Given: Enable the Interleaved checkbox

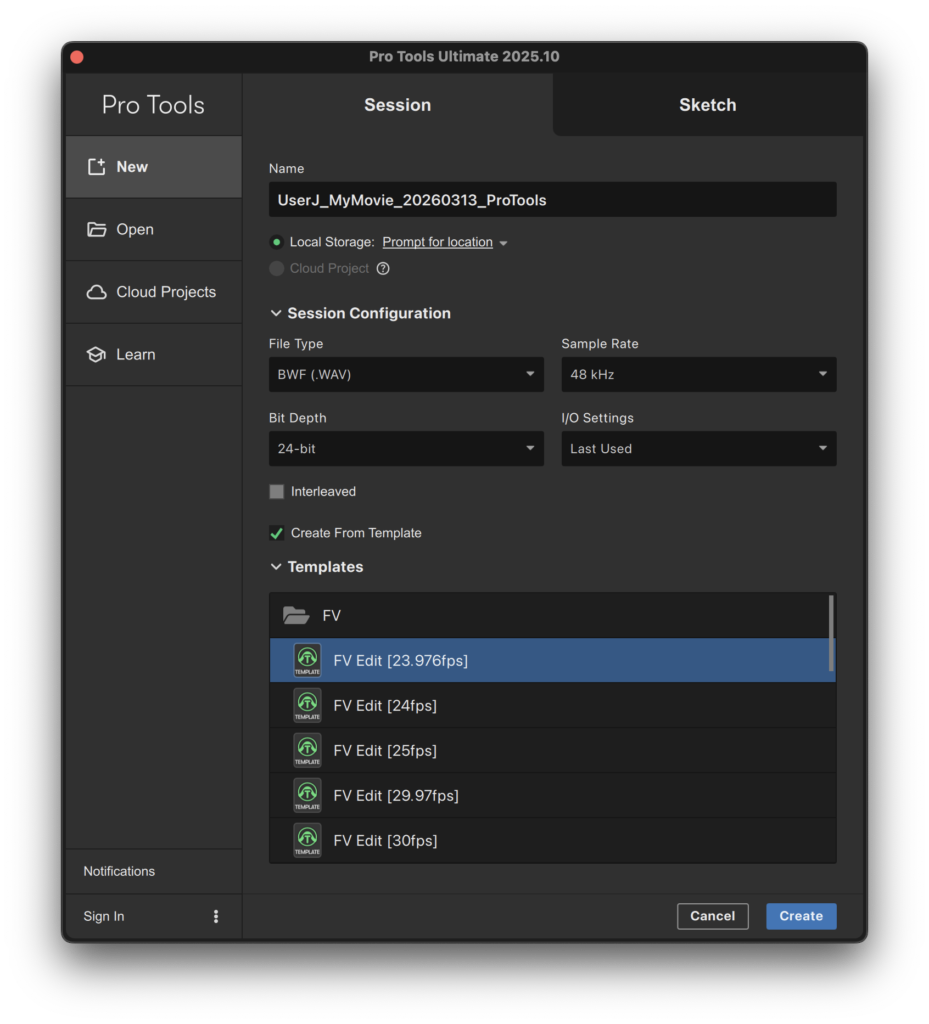Looking at the screenshot, I should click(277, 492).
